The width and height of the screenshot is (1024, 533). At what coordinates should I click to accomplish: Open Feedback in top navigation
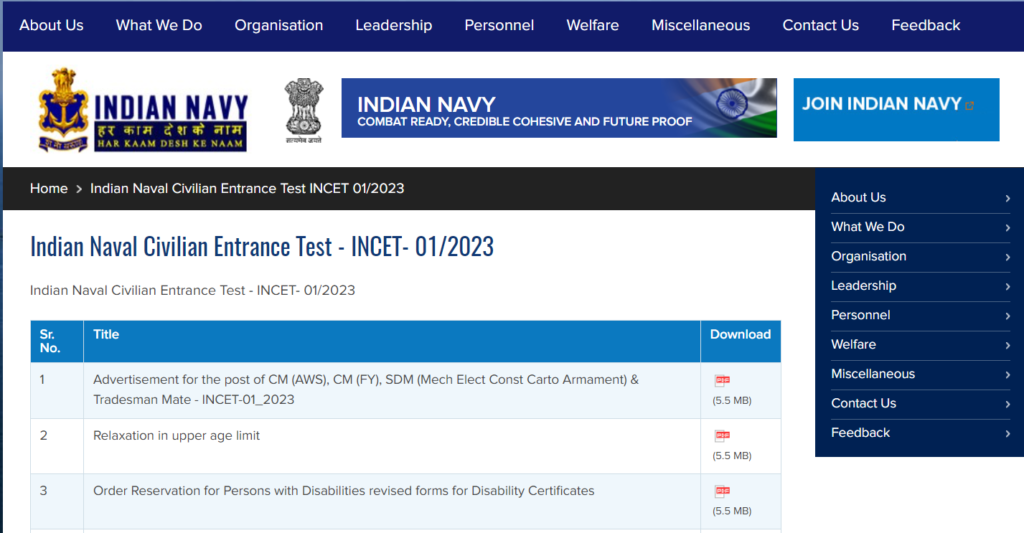point(925,25)
